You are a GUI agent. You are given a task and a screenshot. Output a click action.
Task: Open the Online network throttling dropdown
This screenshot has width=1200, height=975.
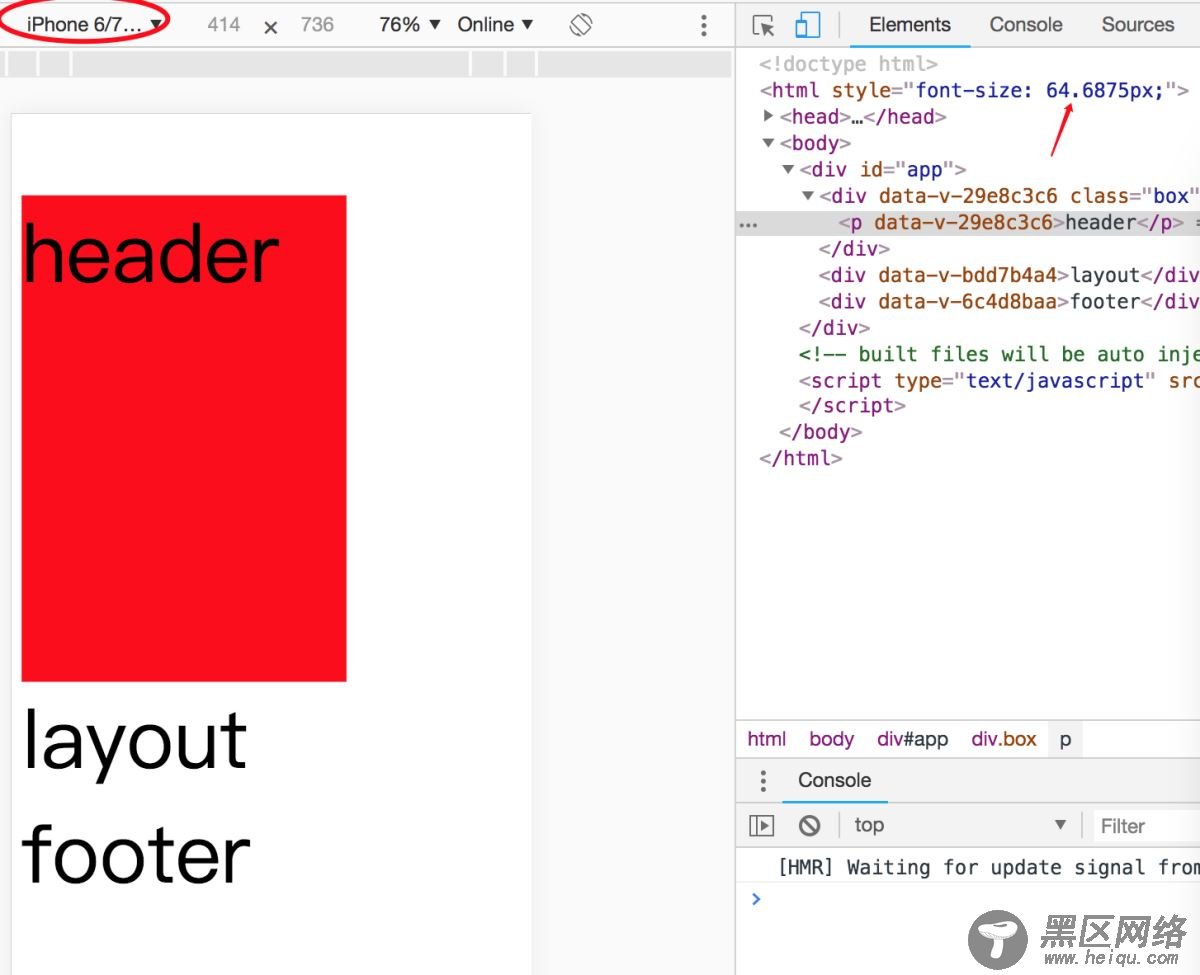(x=495, y=24)
